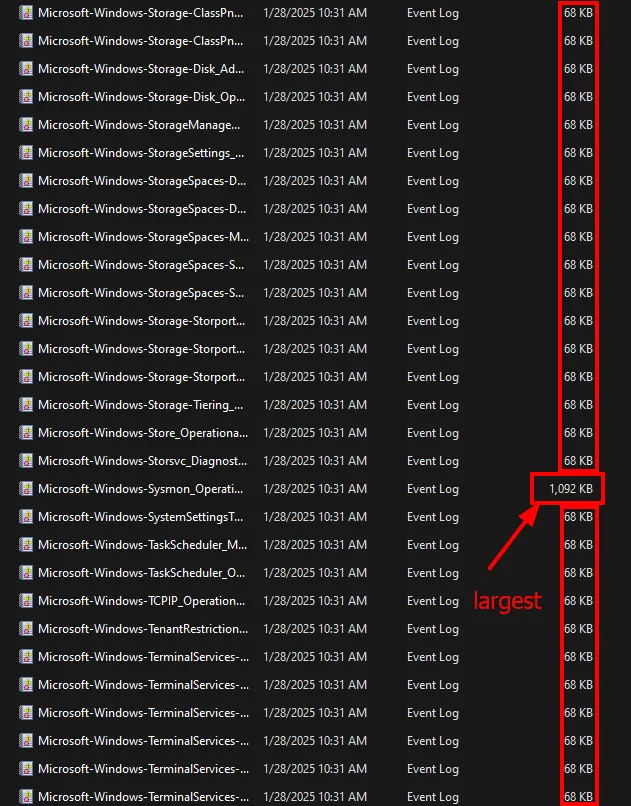Select the Store_Operational event log icon
Image resolution: width=631 pixels, height=806 pixels.
coord(27,433)
